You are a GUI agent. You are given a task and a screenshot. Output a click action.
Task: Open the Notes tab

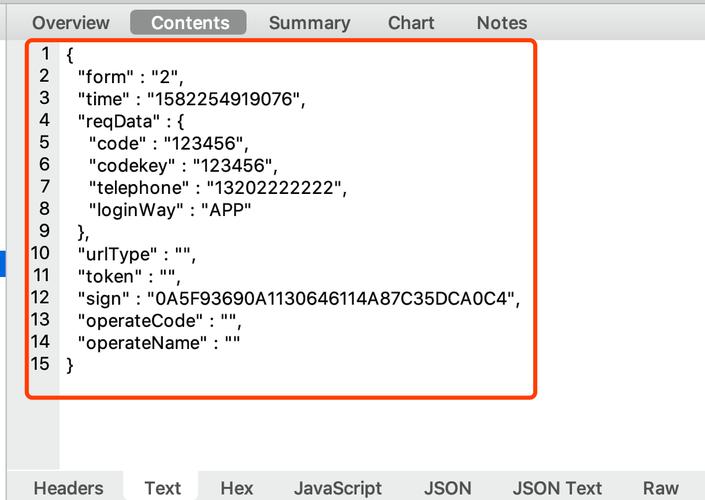501,22
